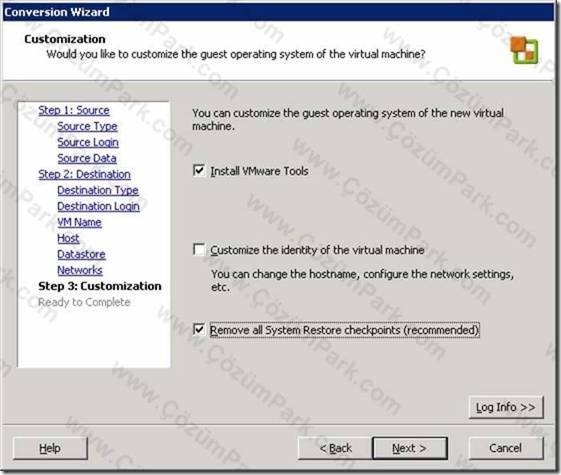The height and width of the screenshot is (475, 561).
Task: Click the 'You can change the hostname' description
Action: pos(362,281)
